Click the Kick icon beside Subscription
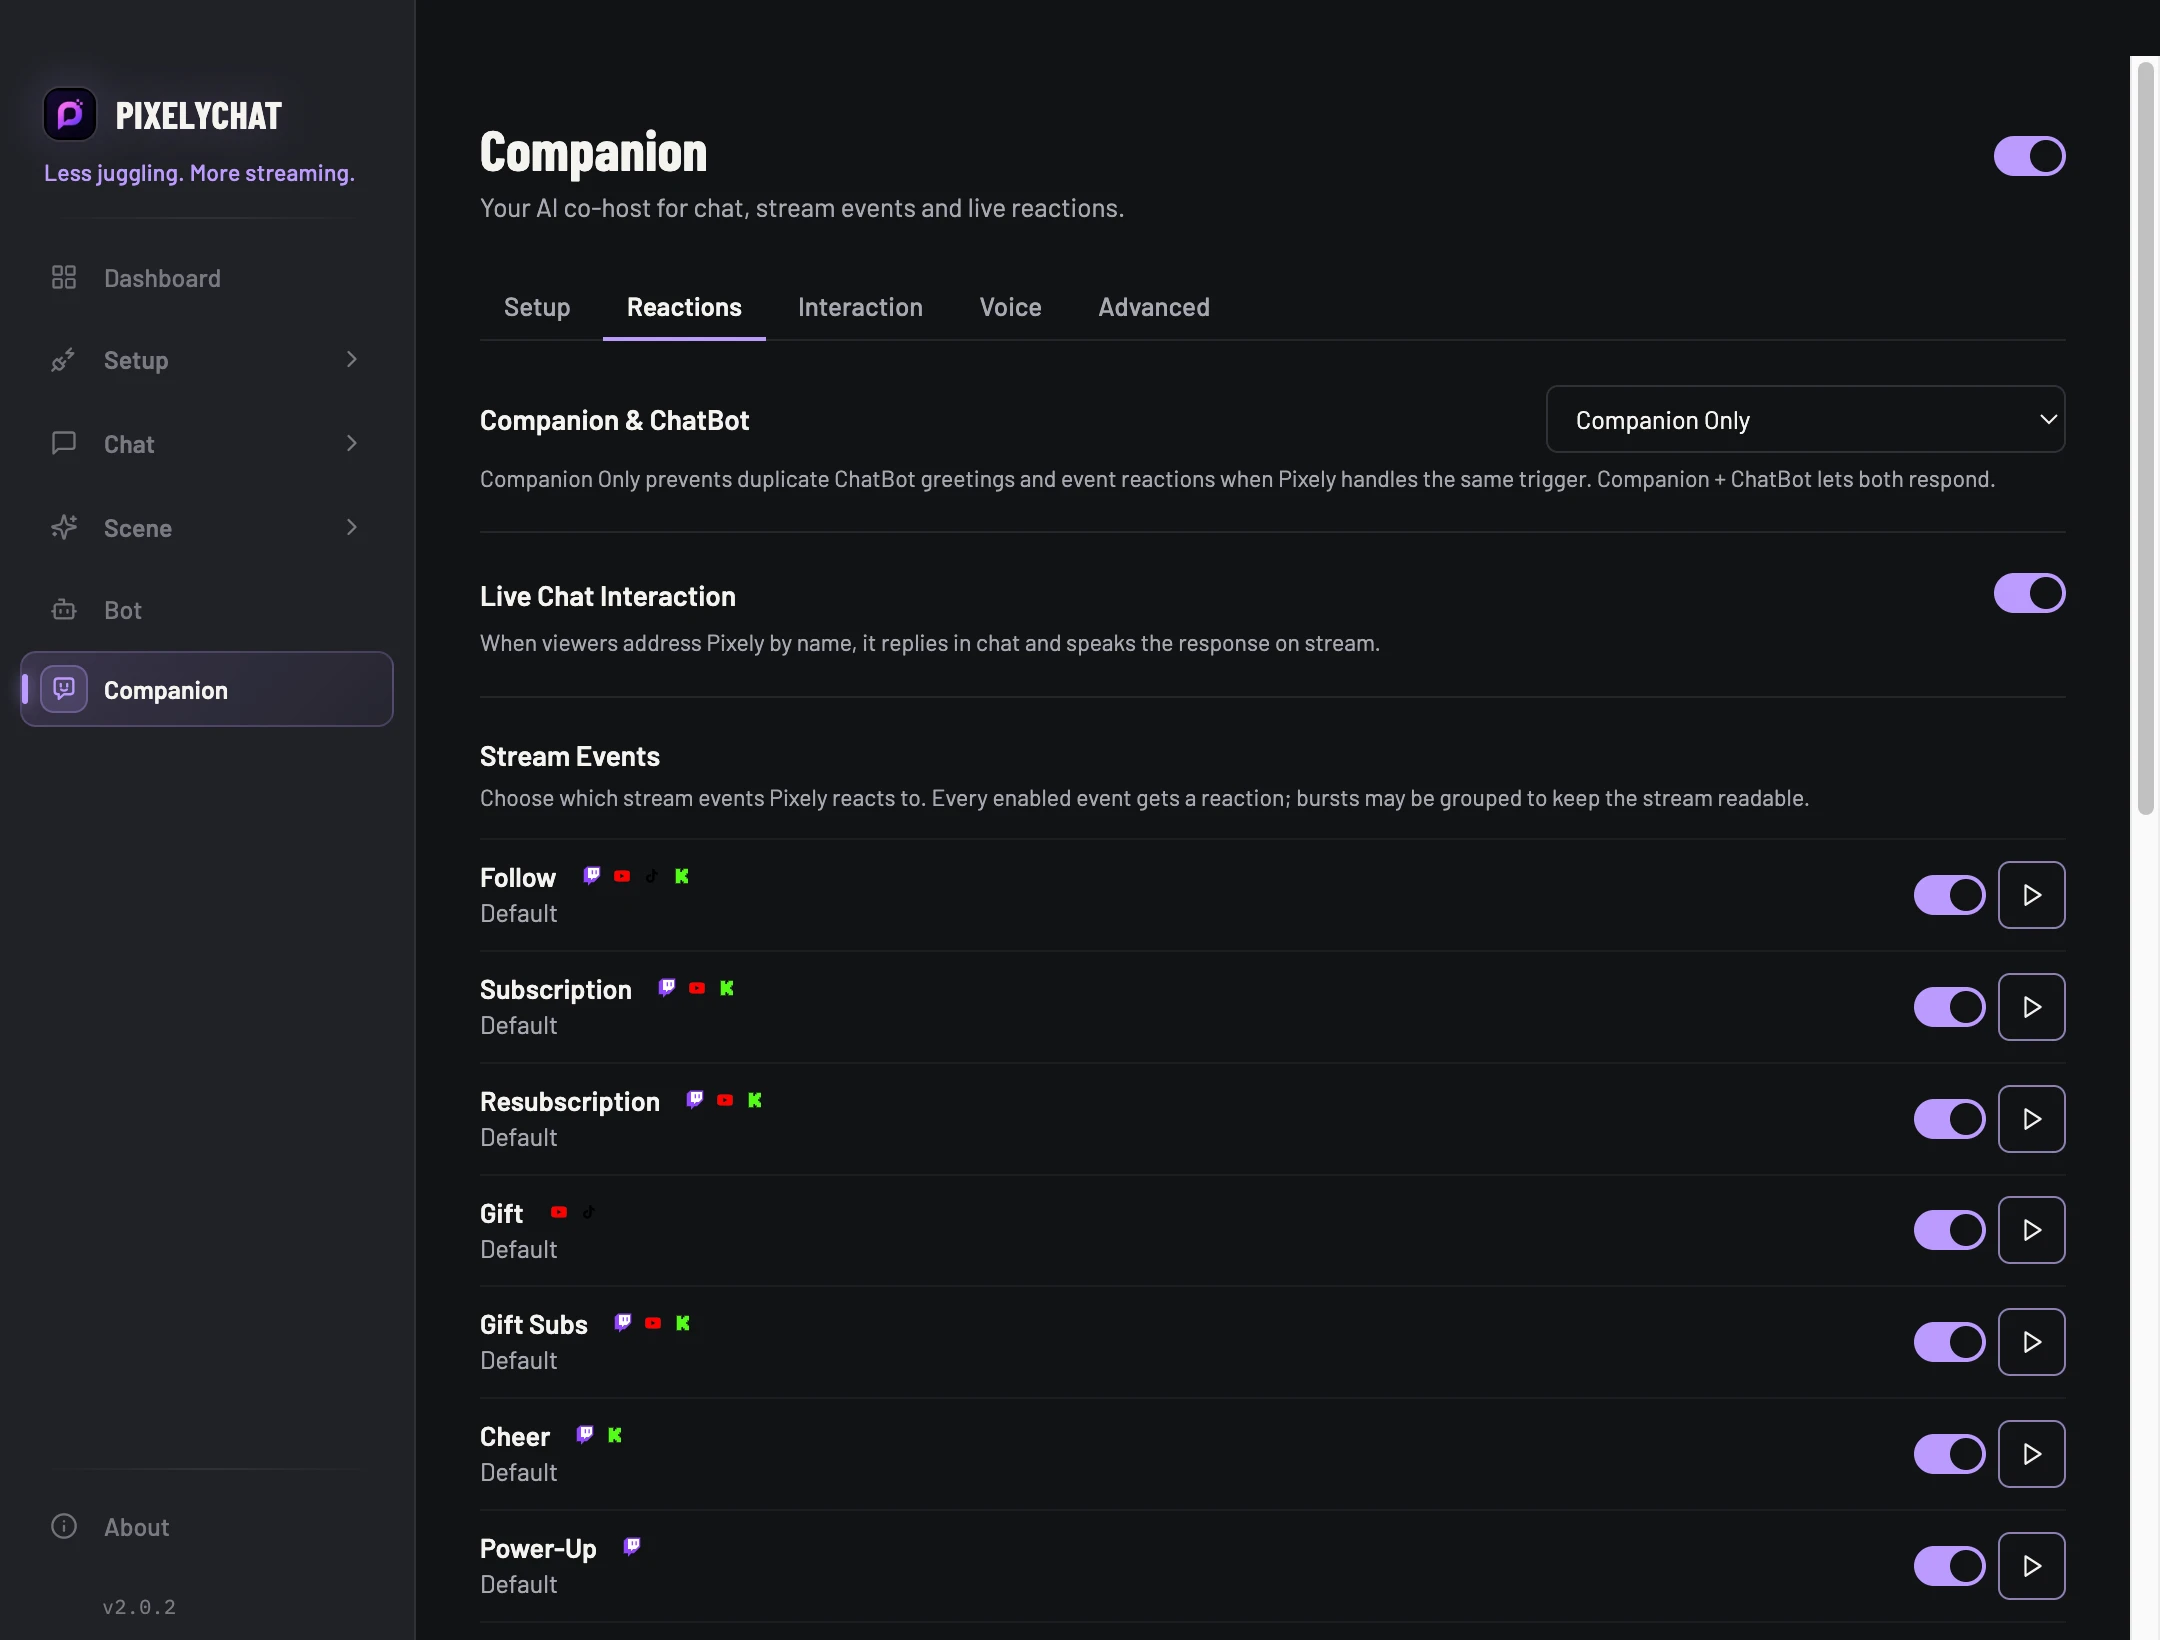The width and height of the screenshot is (2160, 1640). coord(727,988)
